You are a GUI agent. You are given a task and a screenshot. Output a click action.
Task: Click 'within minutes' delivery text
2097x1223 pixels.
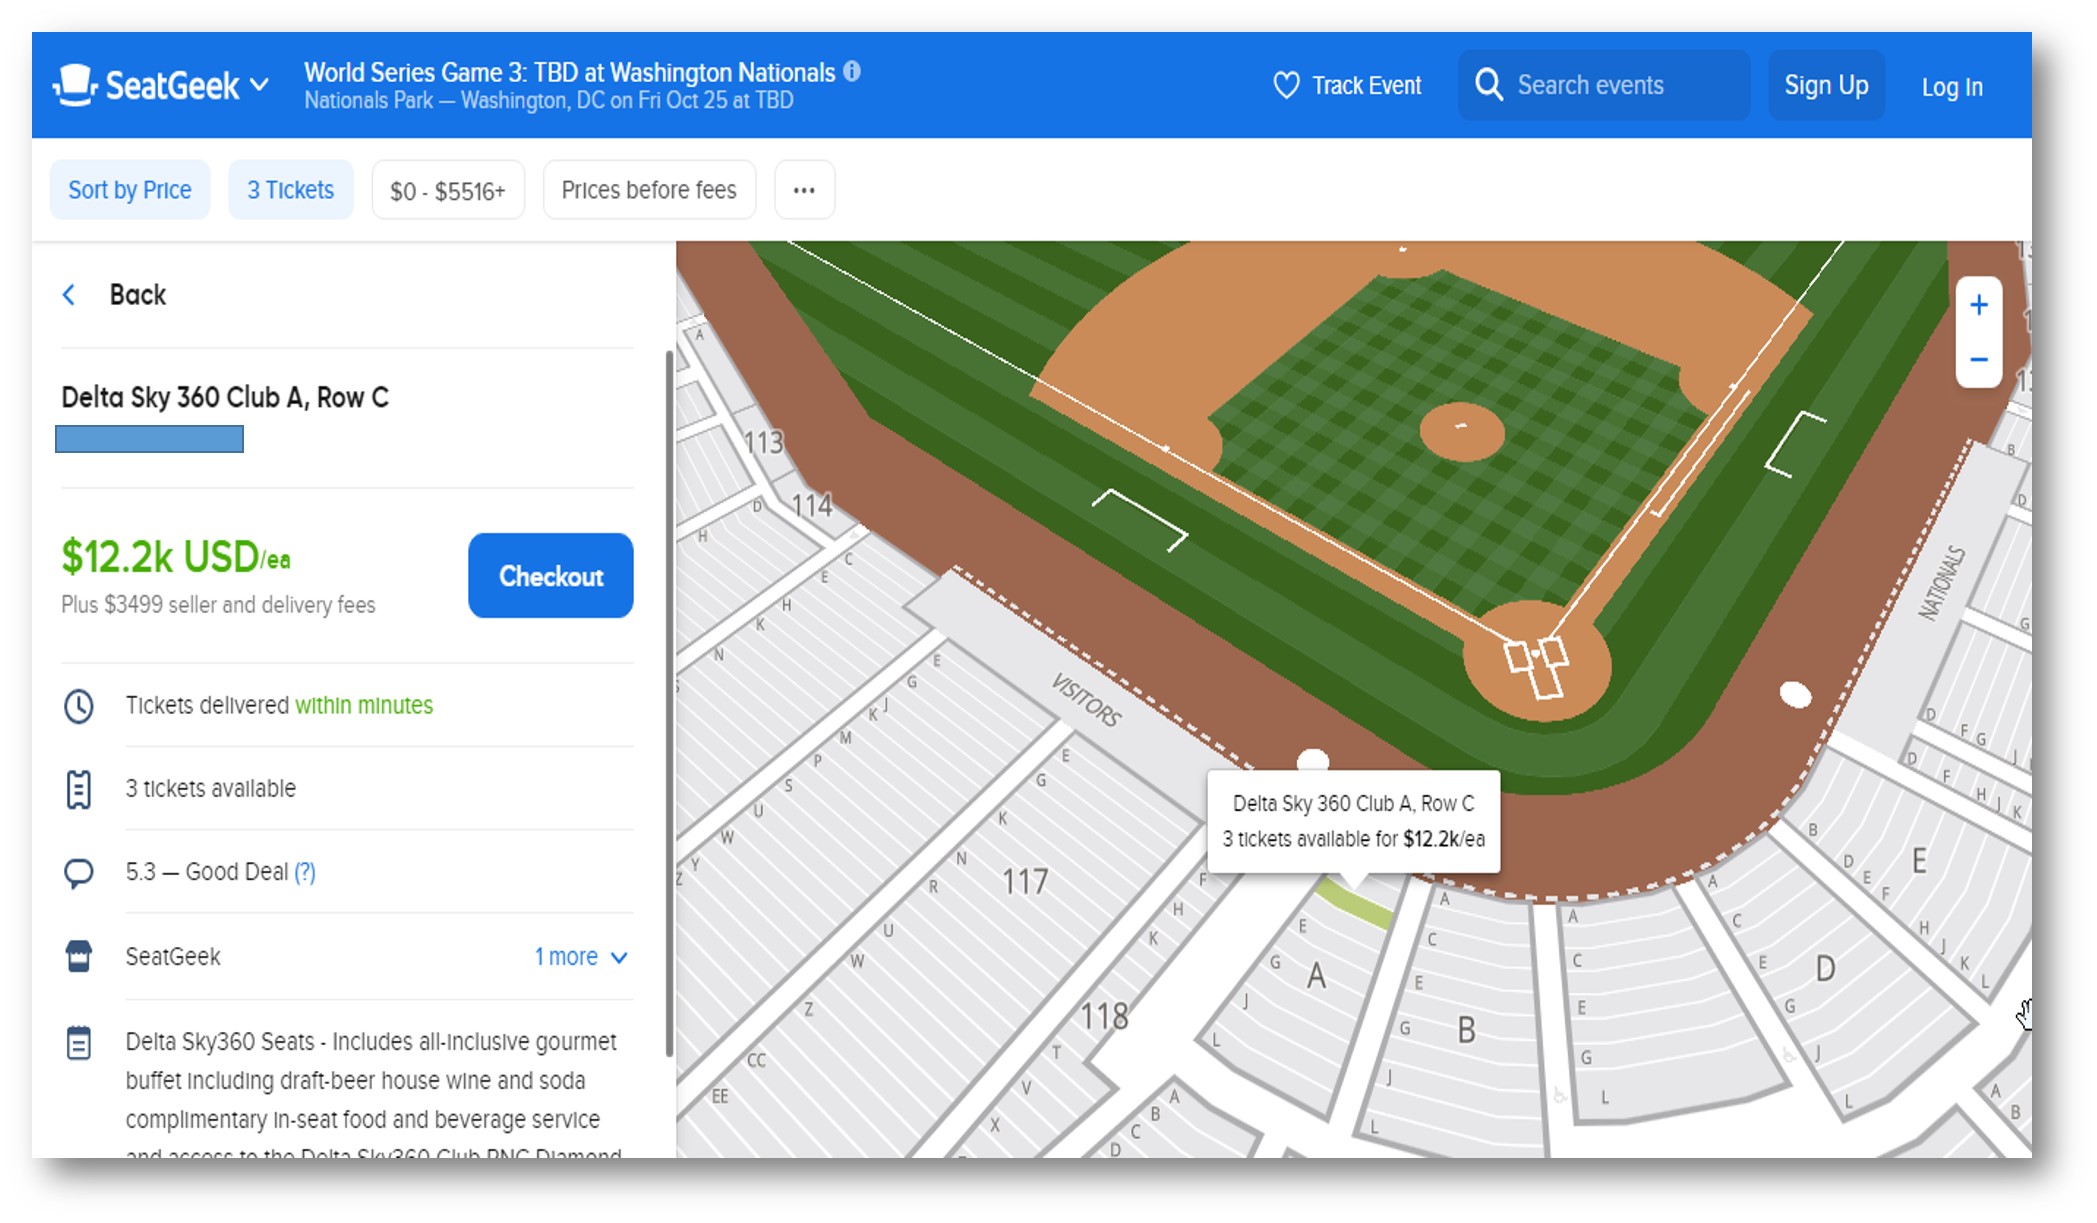tap(364, 705)
